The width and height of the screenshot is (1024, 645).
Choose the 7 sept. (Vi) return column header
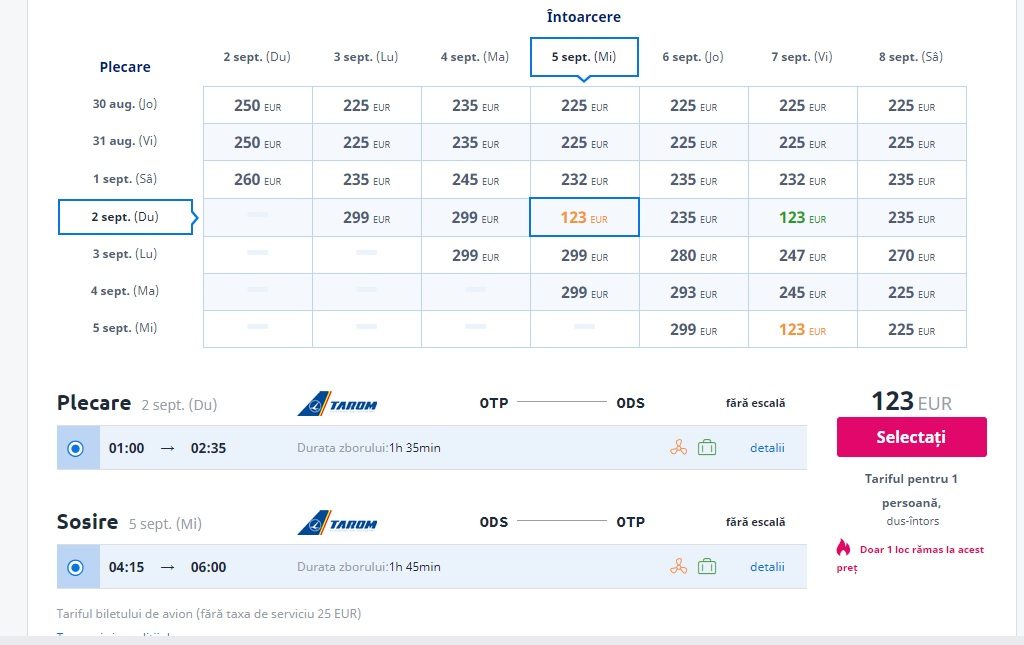point(802,57)
